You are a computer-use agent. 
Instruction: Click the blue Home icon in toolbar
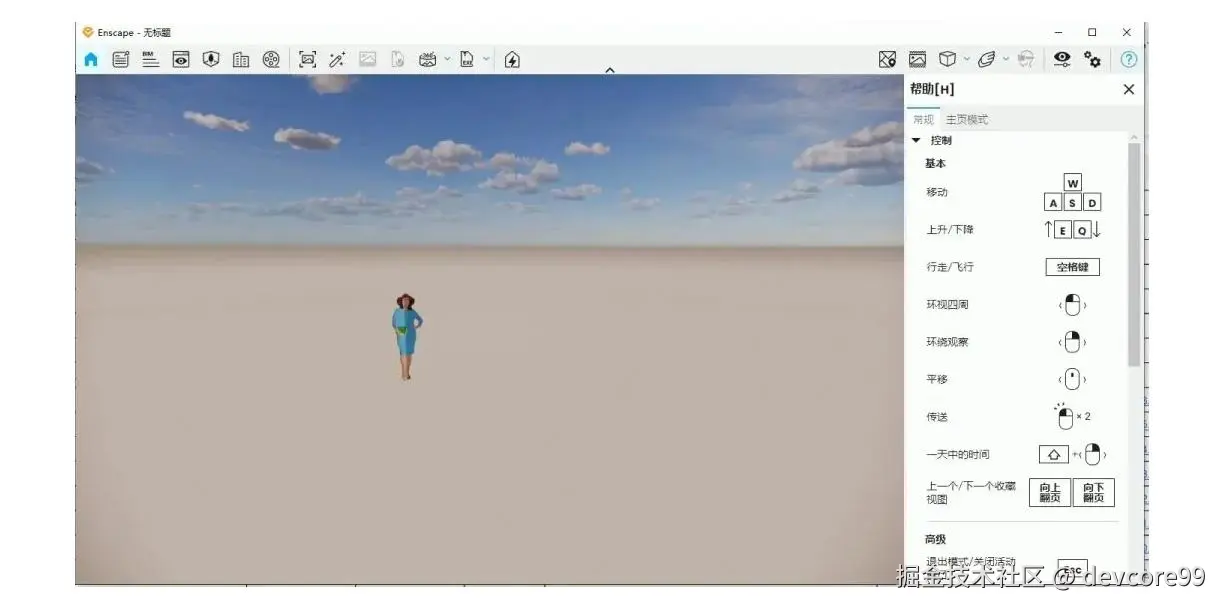tap(91, 59)
